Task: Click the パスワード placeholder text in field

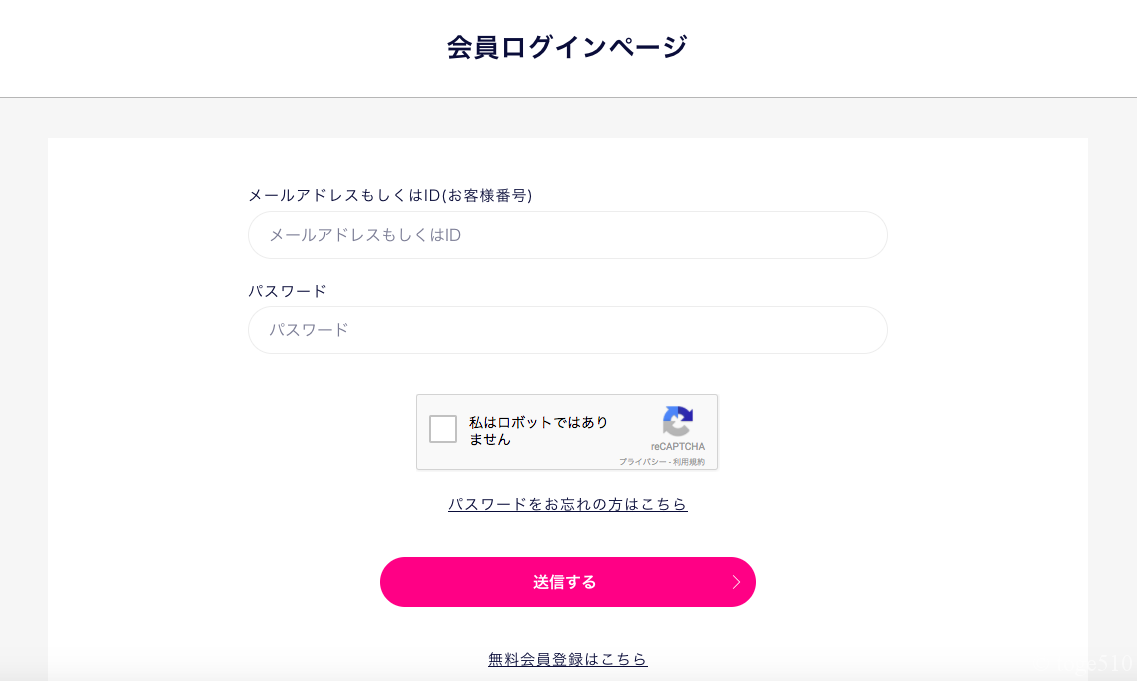Action: 309,330
